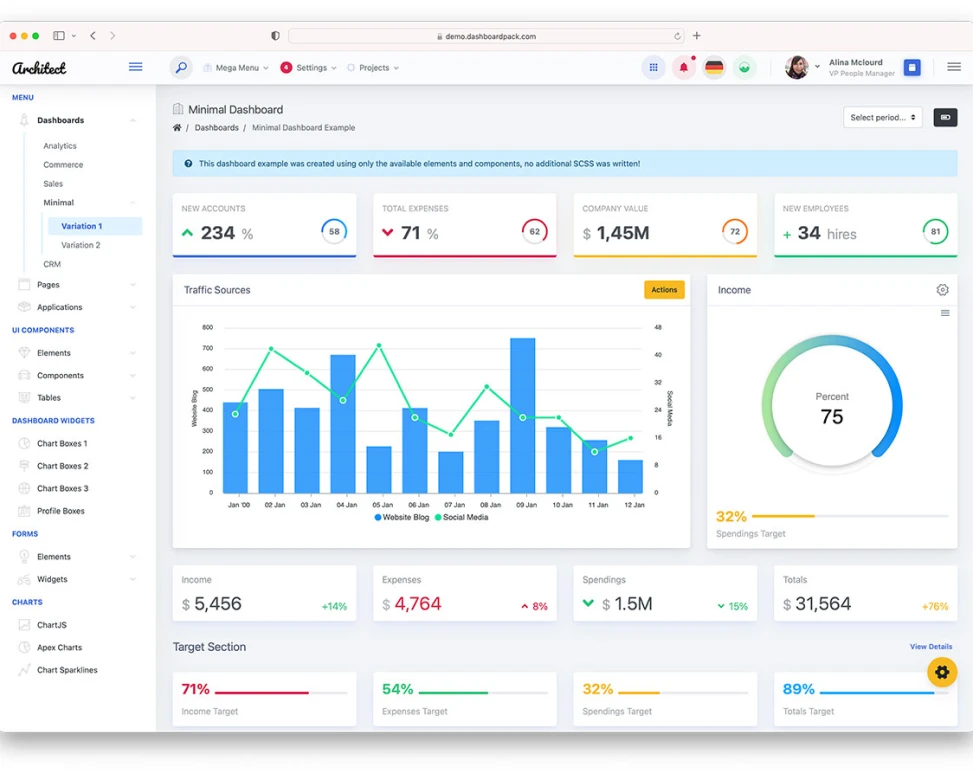Click the home icon in breadcrumb
This screenshot has height=774, width=973.
(177, 128)
